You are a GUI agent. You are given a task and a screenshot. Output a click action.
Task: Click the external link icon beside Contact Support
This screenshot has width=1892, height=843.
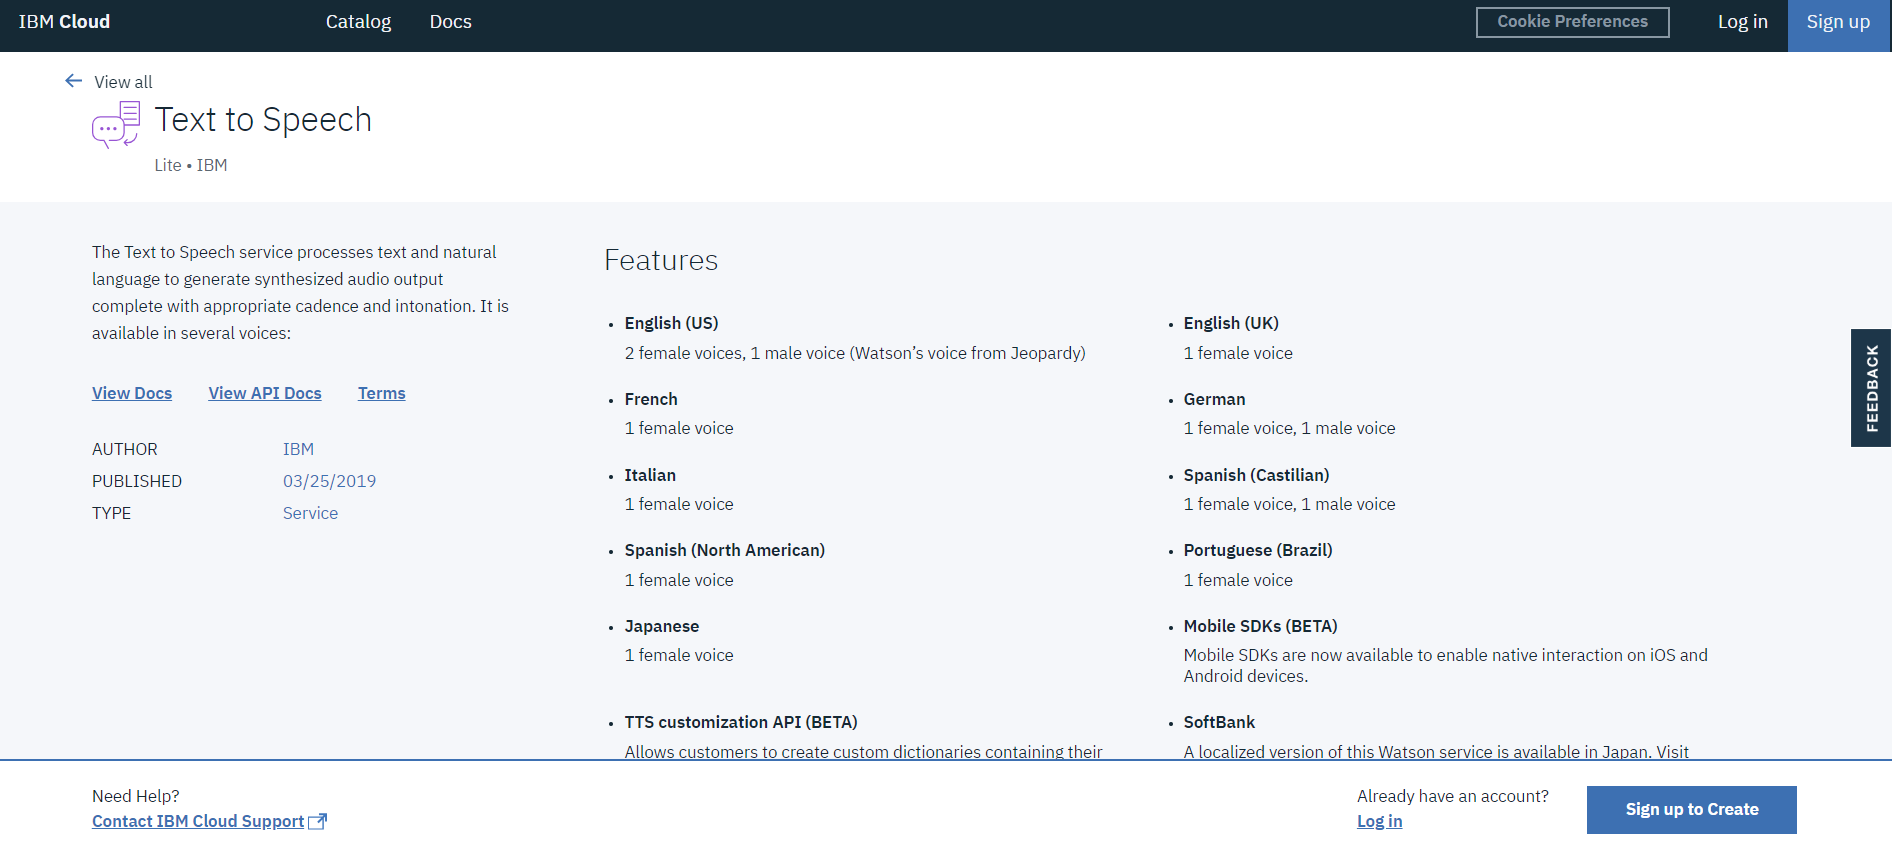pyautogui.click(x=318, y=821)
